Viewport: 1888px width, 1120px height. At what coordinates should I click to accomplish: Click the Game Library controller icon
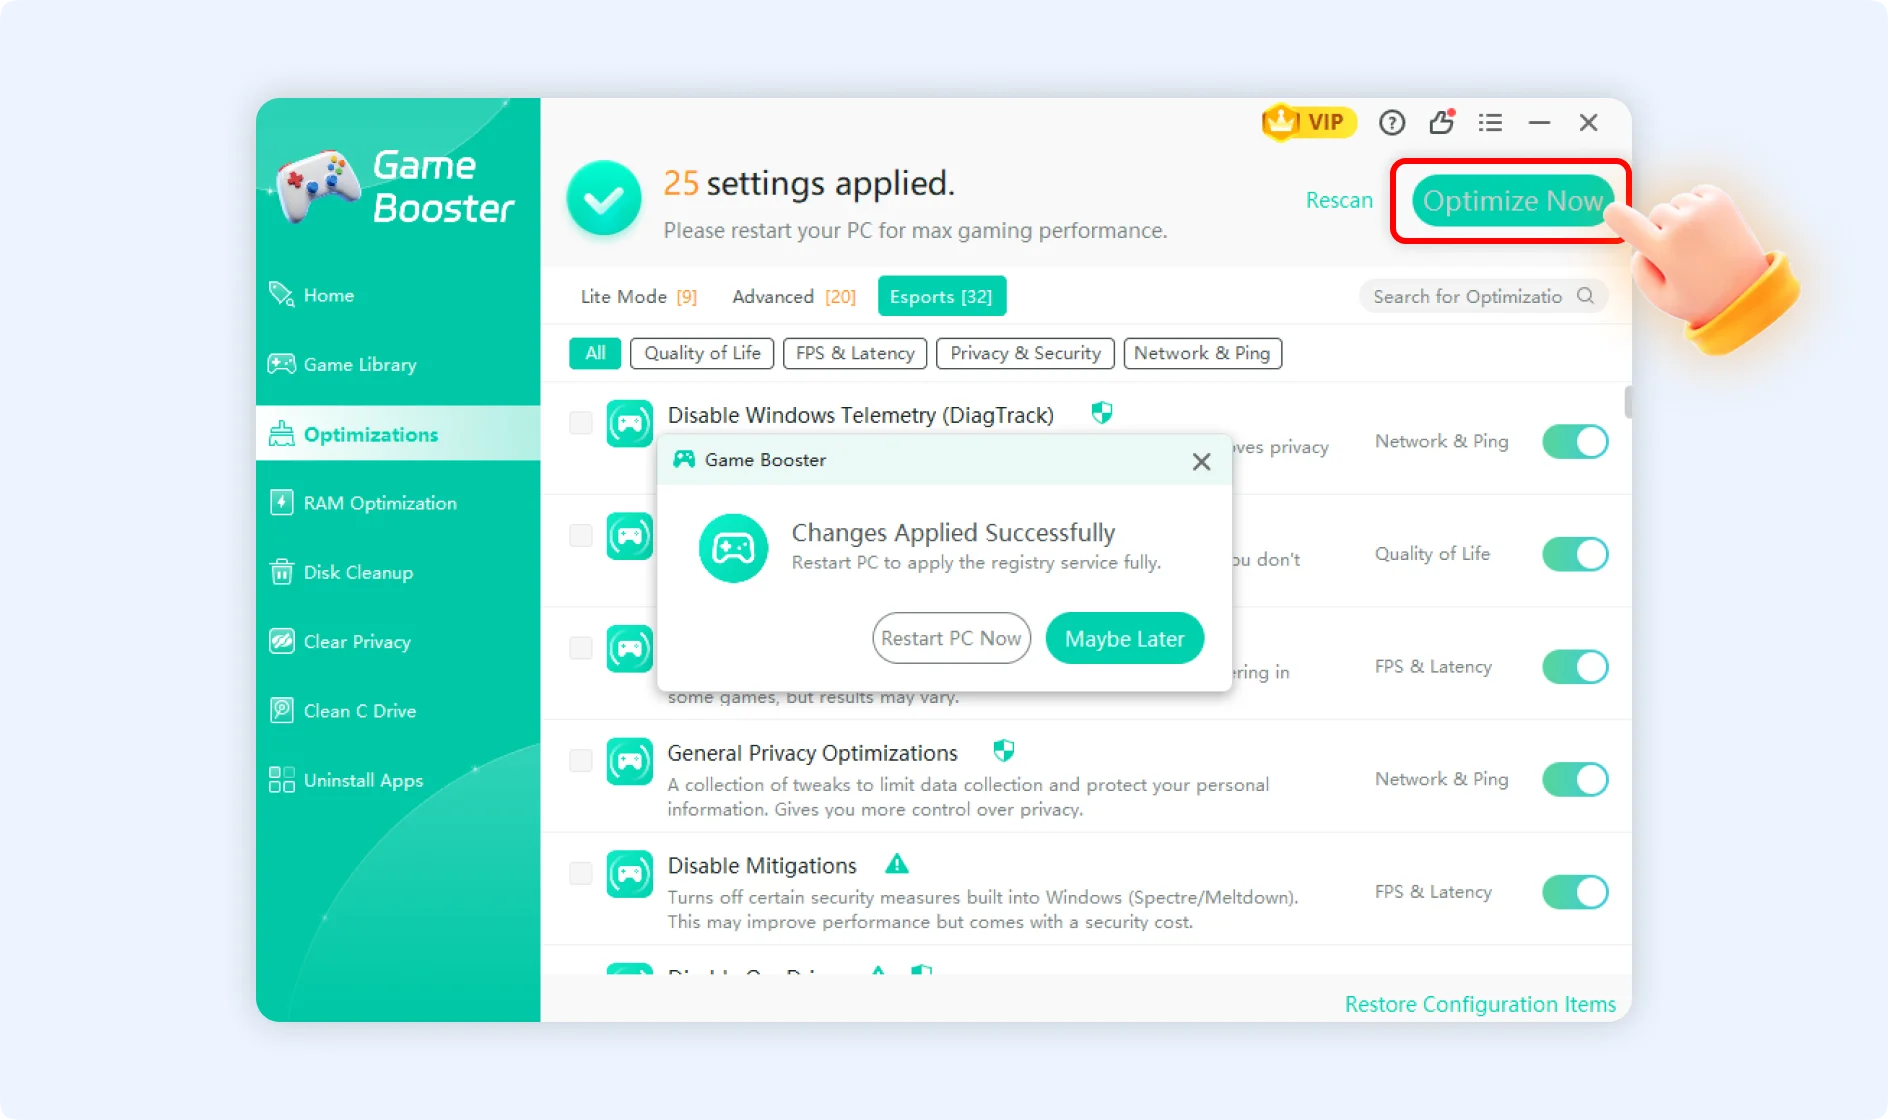pos(281,364)
